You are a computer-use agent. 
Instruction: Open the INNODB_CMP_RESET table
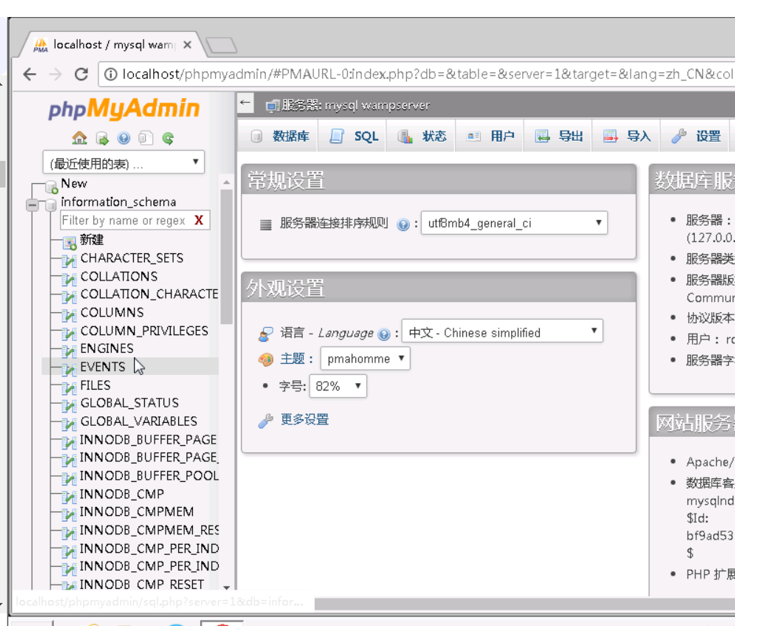tap(142, 584)
